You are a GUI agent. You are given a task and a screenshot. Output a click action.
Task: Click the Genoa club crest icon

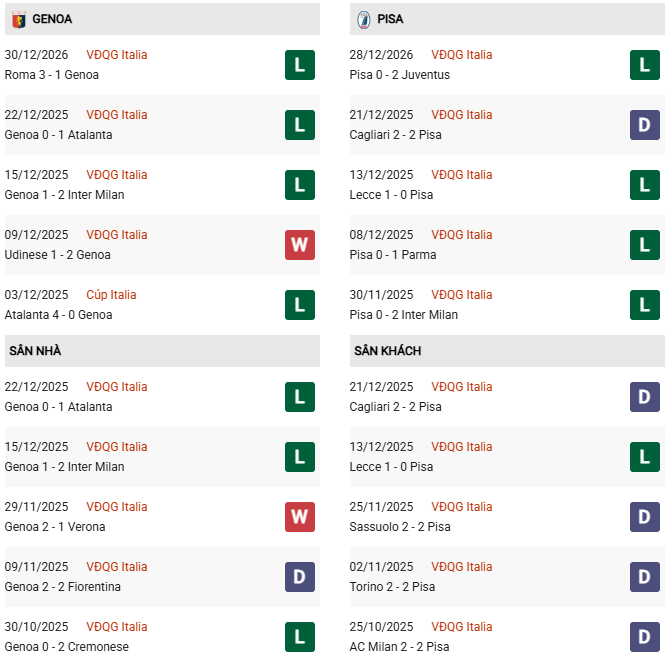[18, 19]
